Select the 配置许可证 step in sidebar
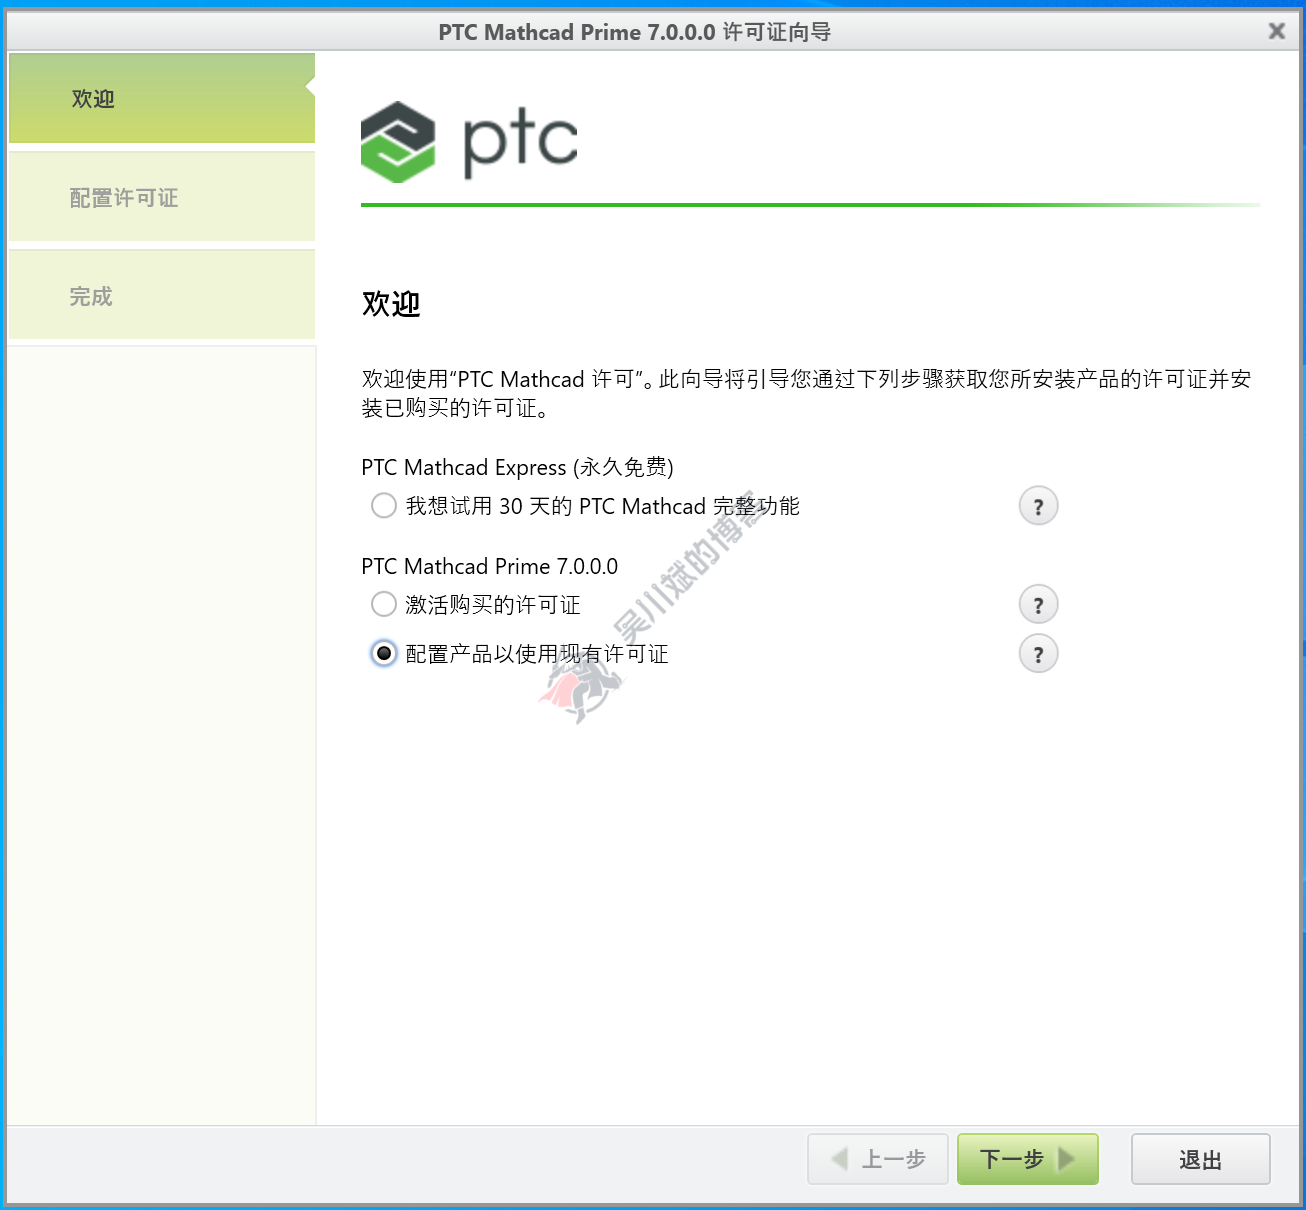The image size is (1306, 1210). coord(162,197)
